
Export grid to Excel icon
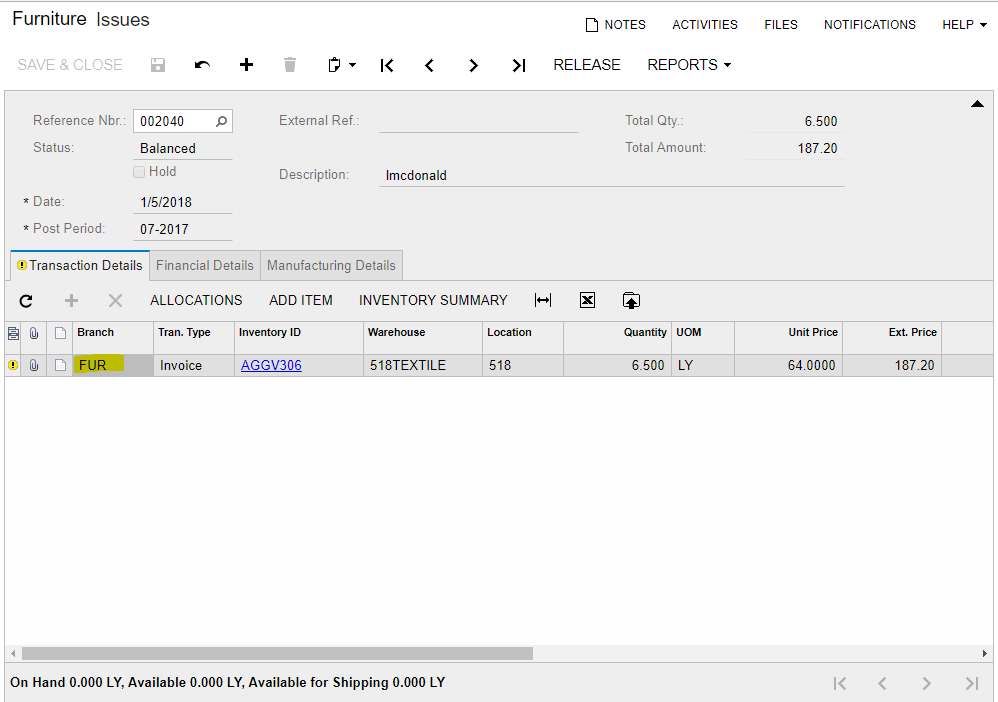click(x=587, y=300)
